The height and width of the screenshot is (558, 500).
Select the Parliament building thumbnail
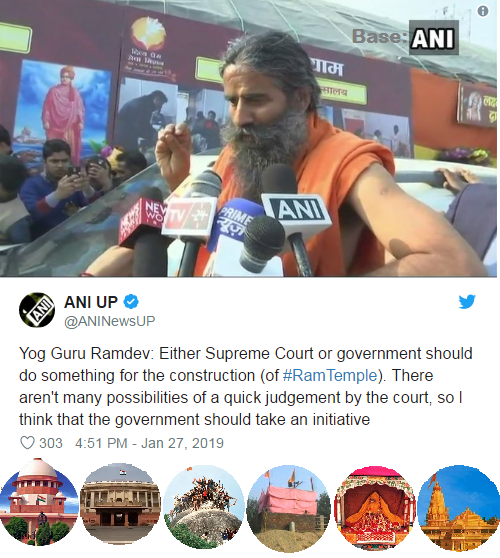pos(120,504)
